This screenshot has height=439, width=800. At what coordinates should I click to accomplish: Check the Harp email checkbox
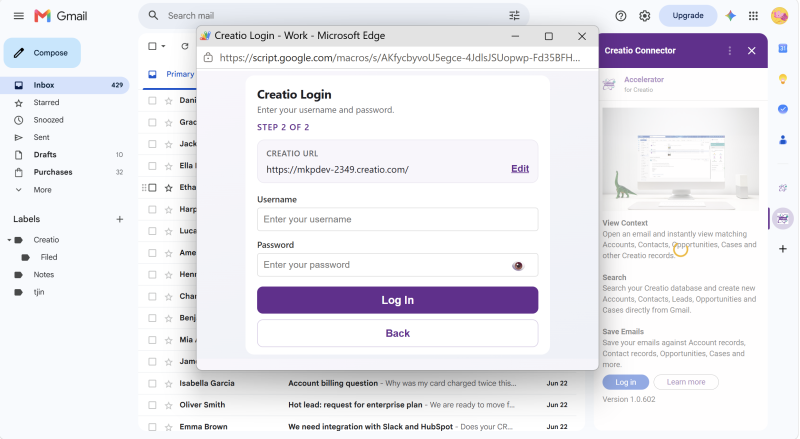tap(152, 209)
